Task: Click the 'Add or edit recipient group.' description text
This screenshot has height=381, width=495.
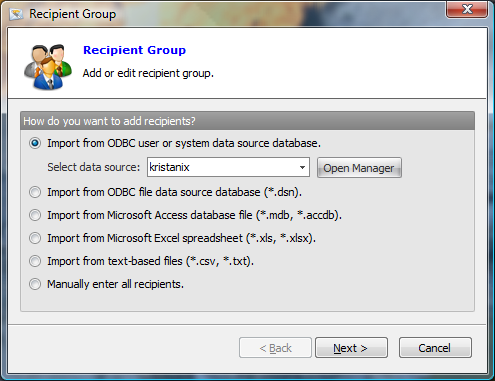Action: coord(148,73)
